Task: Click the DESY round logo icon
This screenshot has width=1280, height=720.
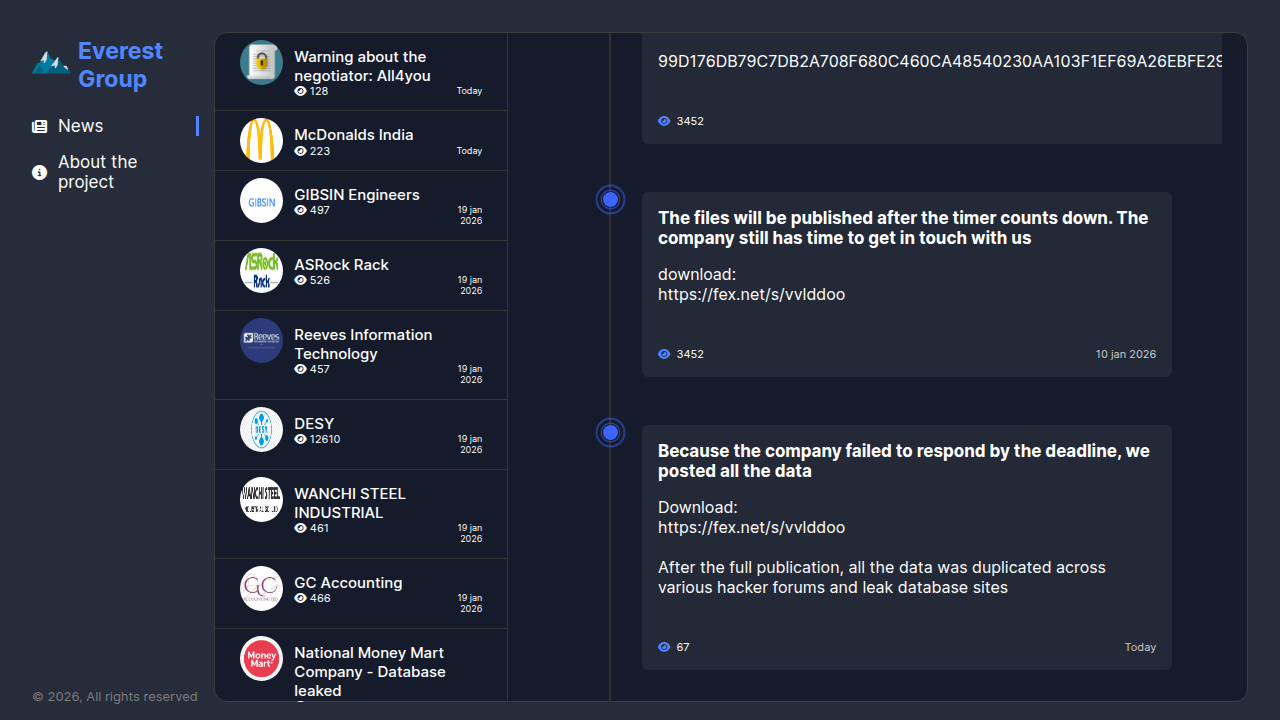Action: tap(261, 430)
